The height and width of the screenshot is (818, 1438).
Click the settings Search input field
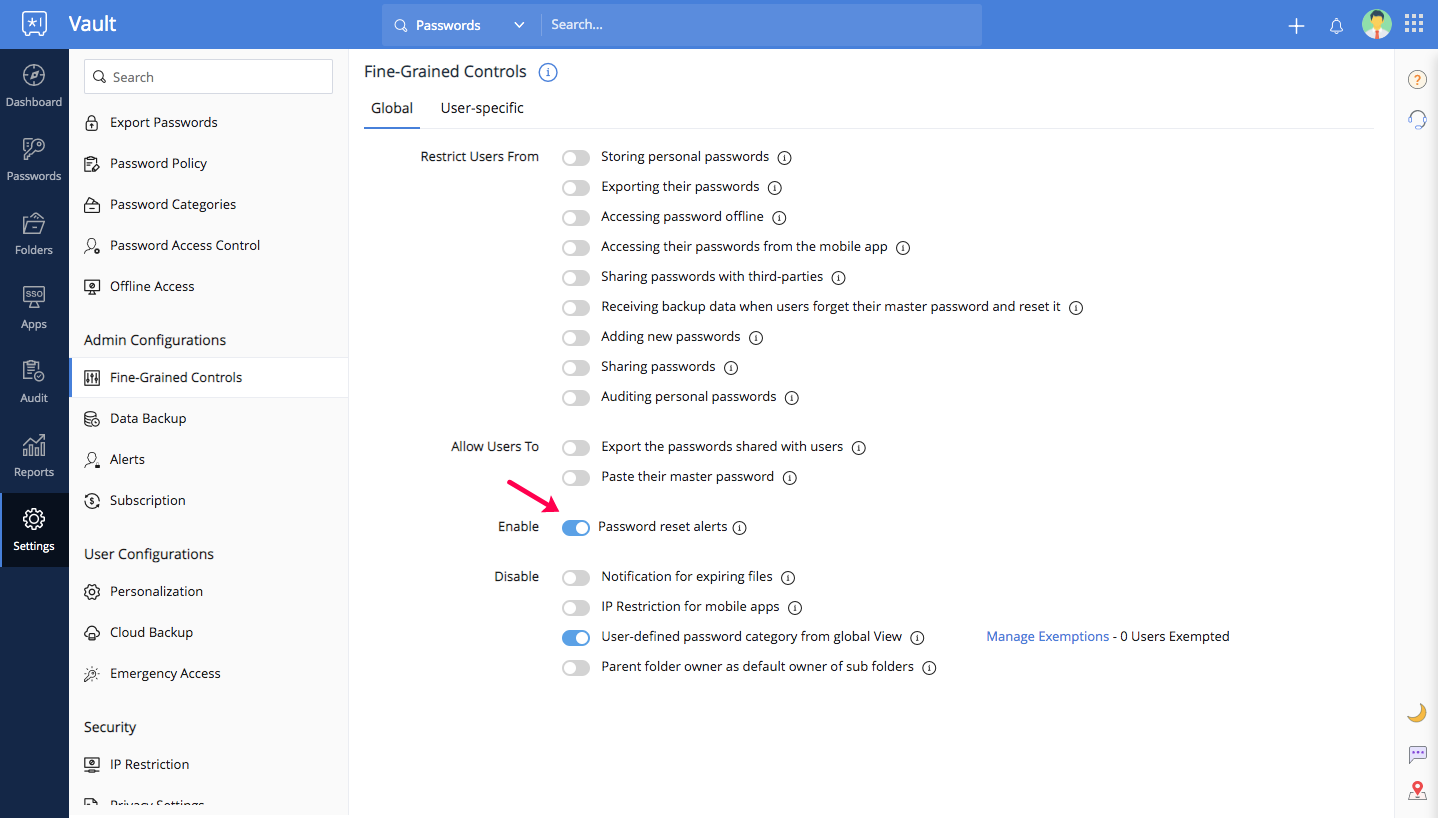click(208, 77)
